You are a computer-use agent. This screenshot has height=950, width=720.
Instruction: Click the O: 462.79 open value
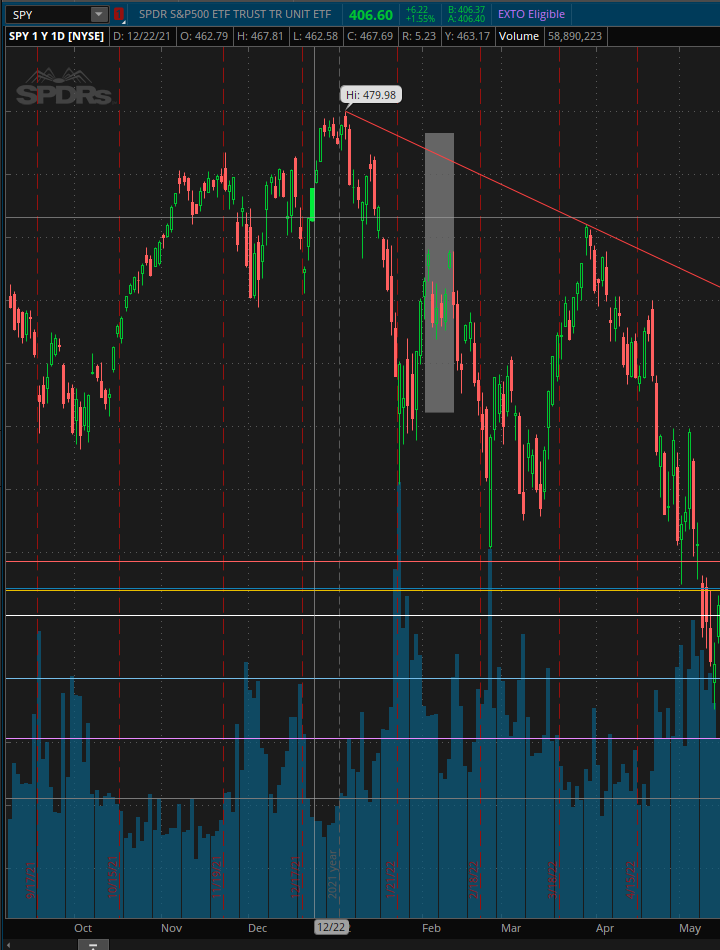coord(204,36)
